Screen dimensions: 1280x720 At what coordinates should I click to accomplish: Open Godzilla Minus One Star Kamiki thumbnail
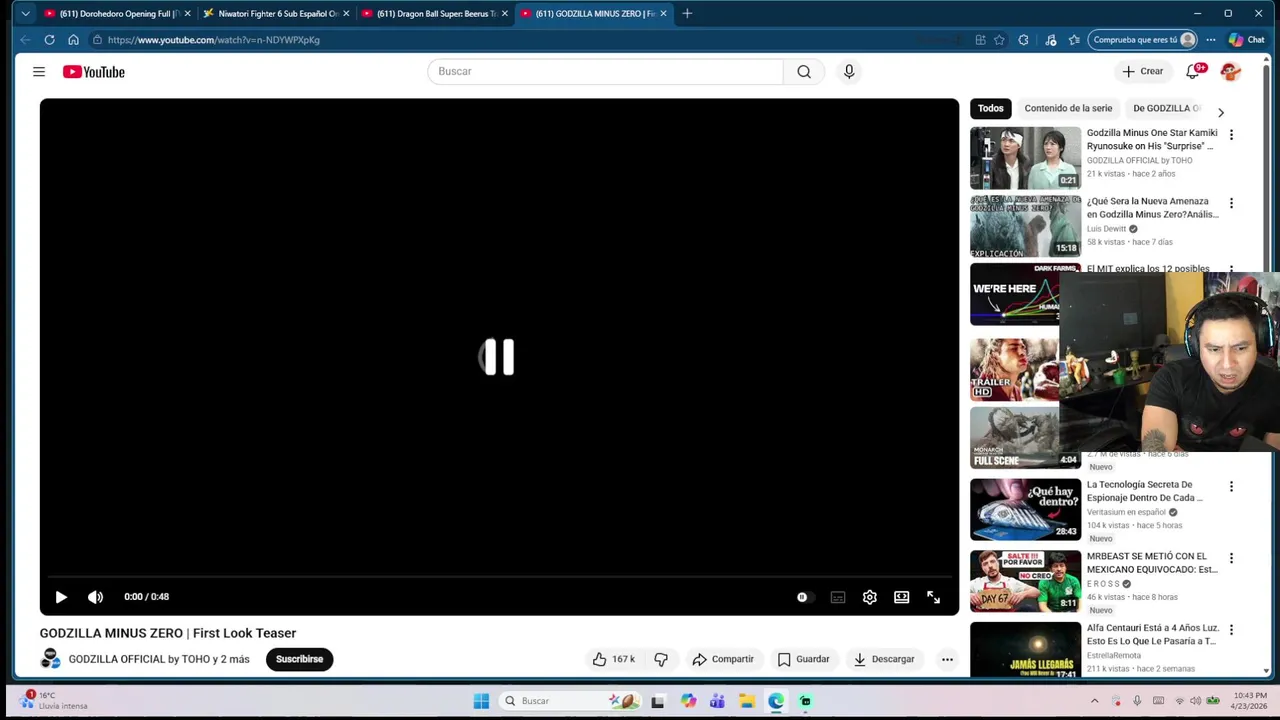1025,158
